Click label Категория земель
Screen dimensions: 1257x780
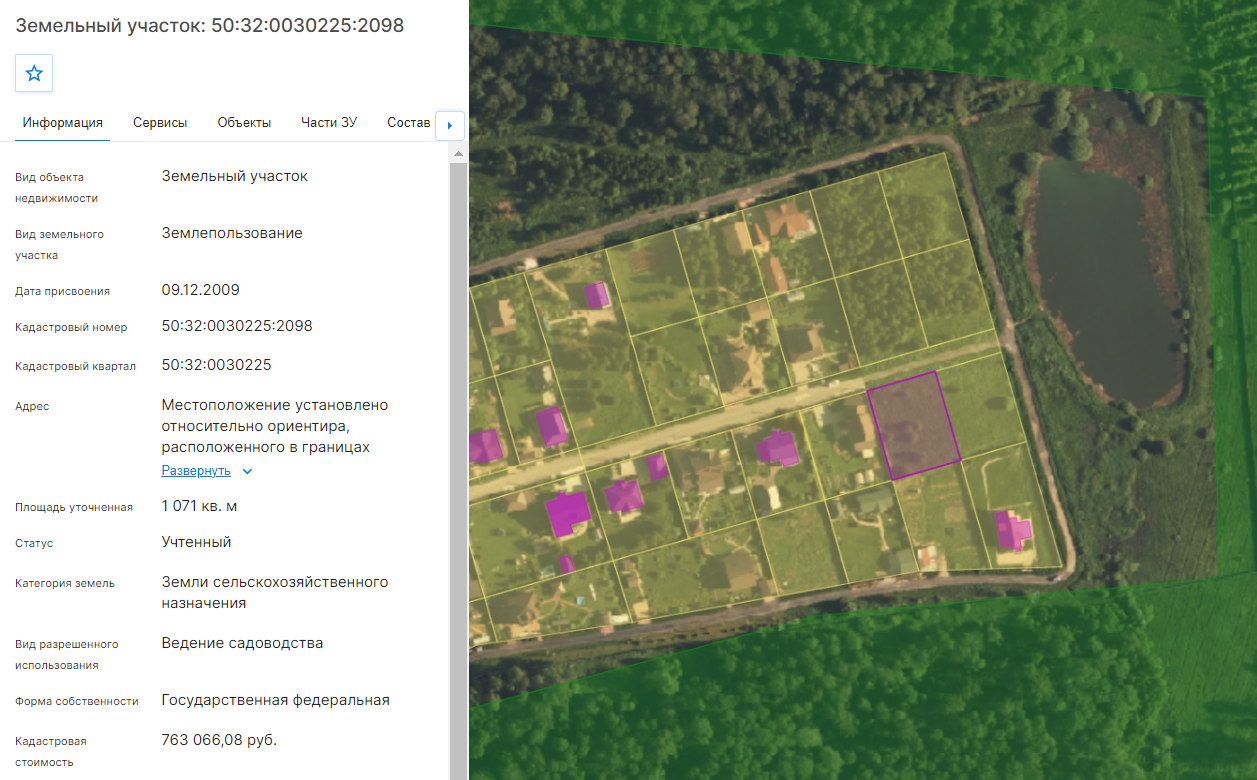(65, 583)
